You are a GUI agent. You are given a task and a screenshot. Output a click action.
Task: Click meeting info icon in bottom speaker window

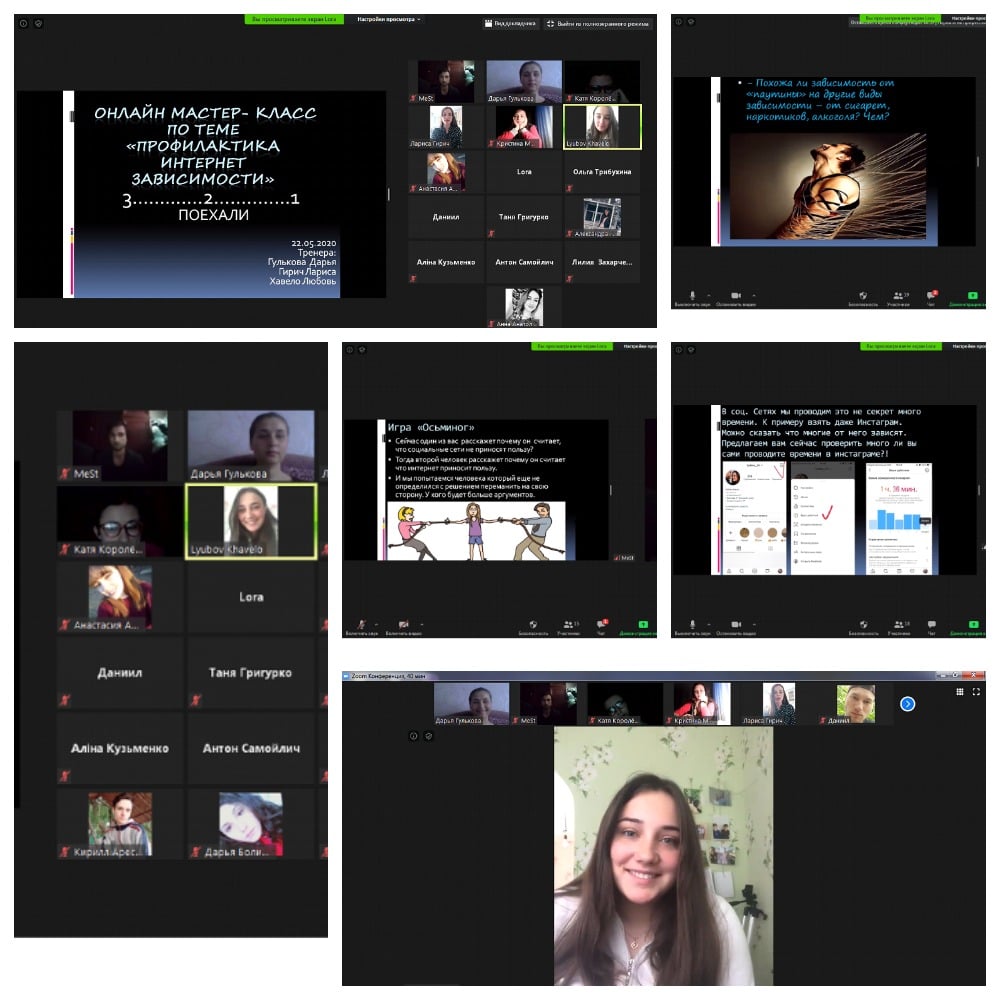click(413, 735)
